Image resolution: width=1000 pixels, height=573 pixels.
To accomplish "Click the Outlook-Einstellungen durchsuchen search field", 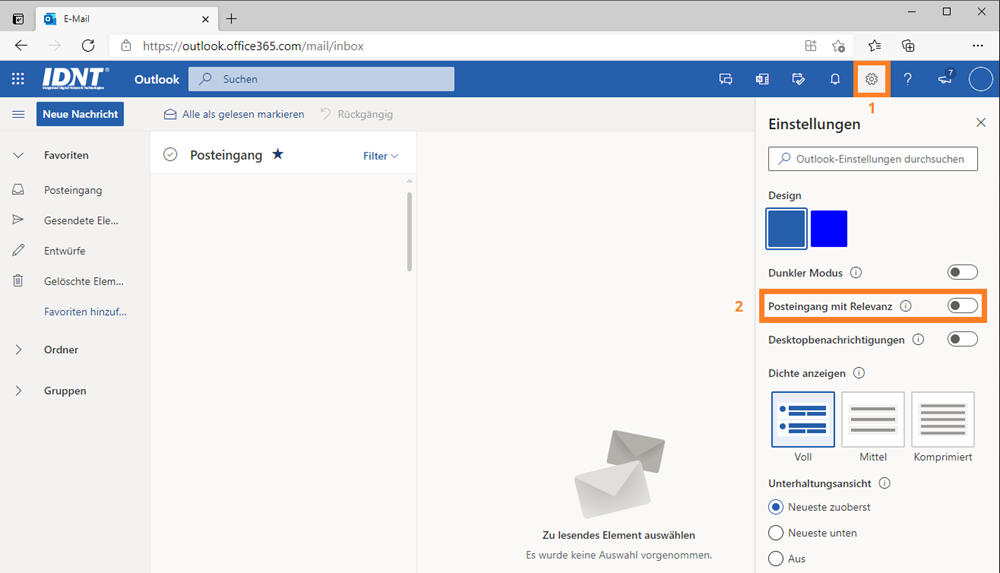I will point(872,159).
